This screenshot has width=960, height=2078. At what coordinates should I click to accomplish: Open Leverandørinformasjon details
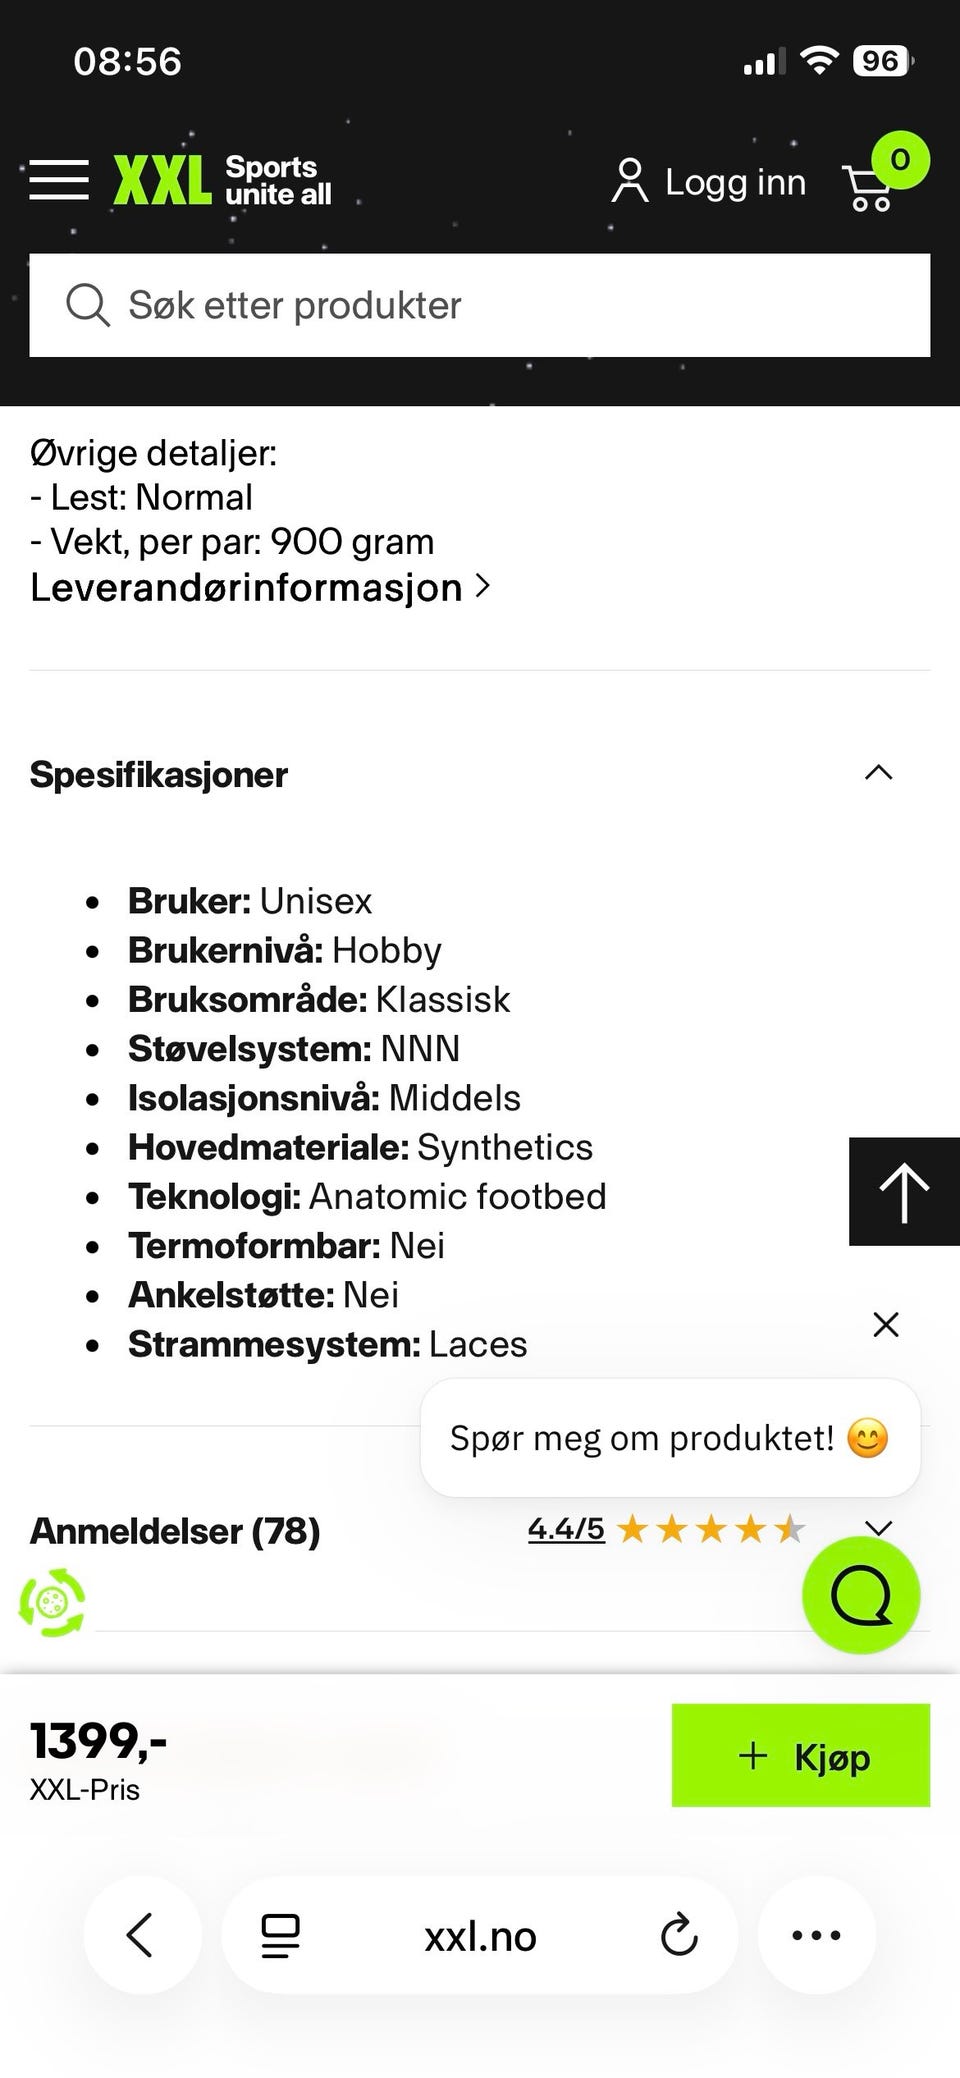(x=260, y=587)
